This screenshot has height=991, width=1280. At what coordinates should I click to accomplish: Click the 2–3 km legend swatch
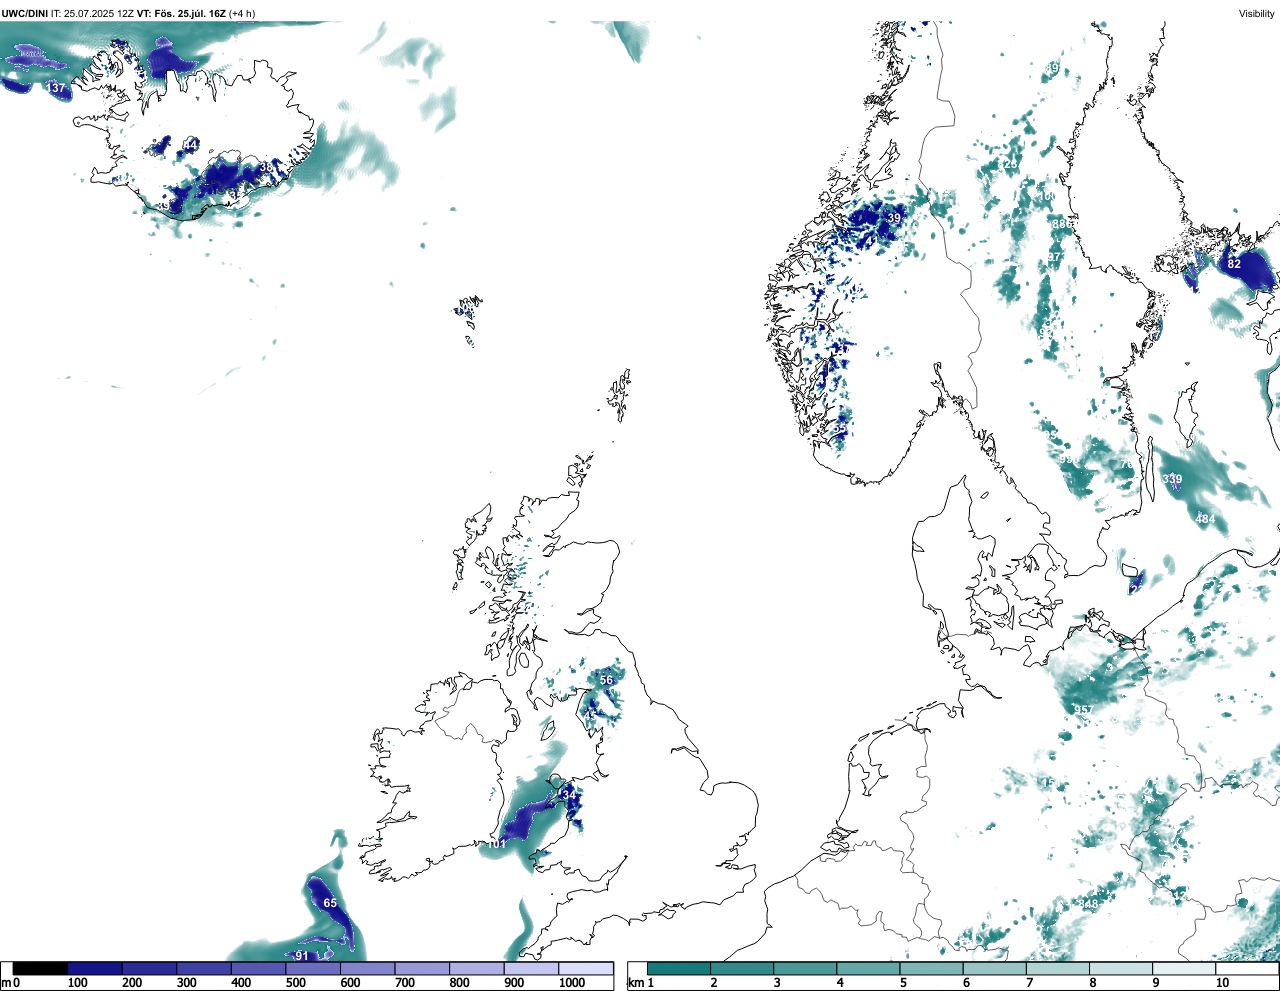pos(742,968)
